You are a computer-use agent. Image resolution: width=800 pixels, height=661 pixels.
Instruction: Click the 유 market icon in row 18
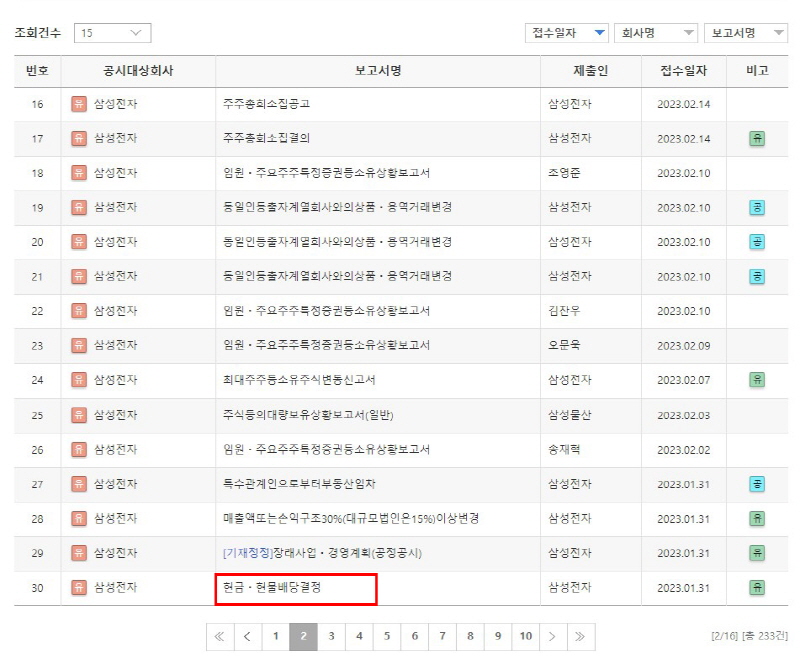point(79,173)
